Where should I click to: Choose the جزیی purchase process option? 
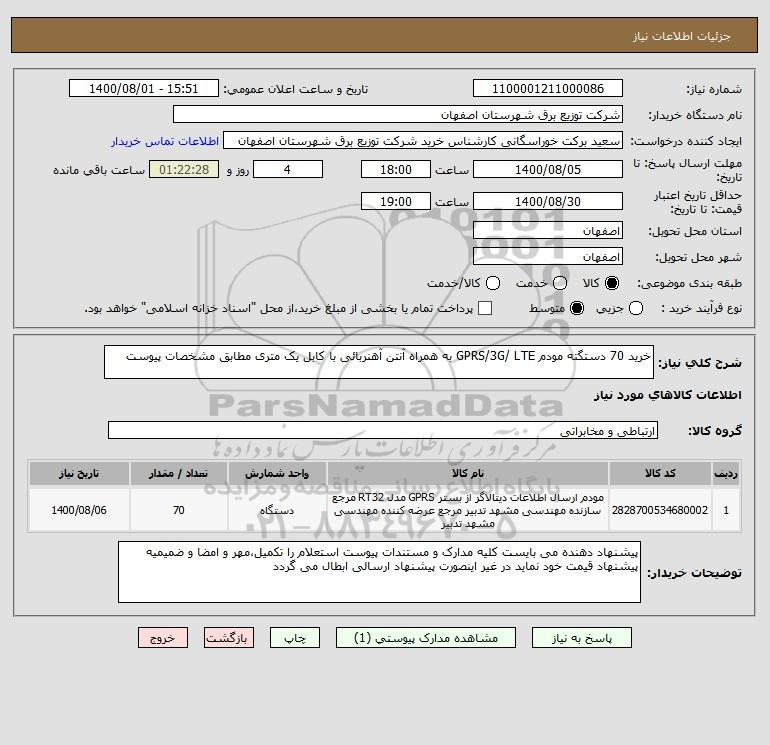tap(636, 308)
